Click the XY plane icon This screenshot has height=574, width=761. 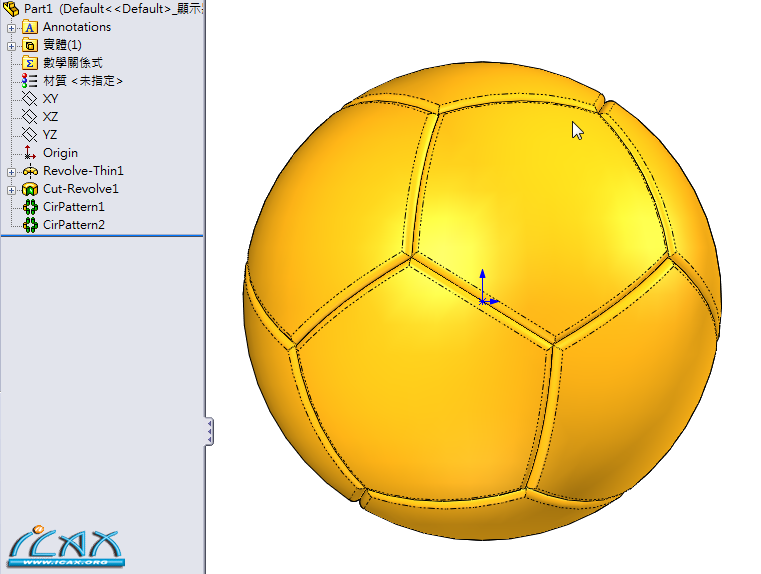click(x=30, y=99)
